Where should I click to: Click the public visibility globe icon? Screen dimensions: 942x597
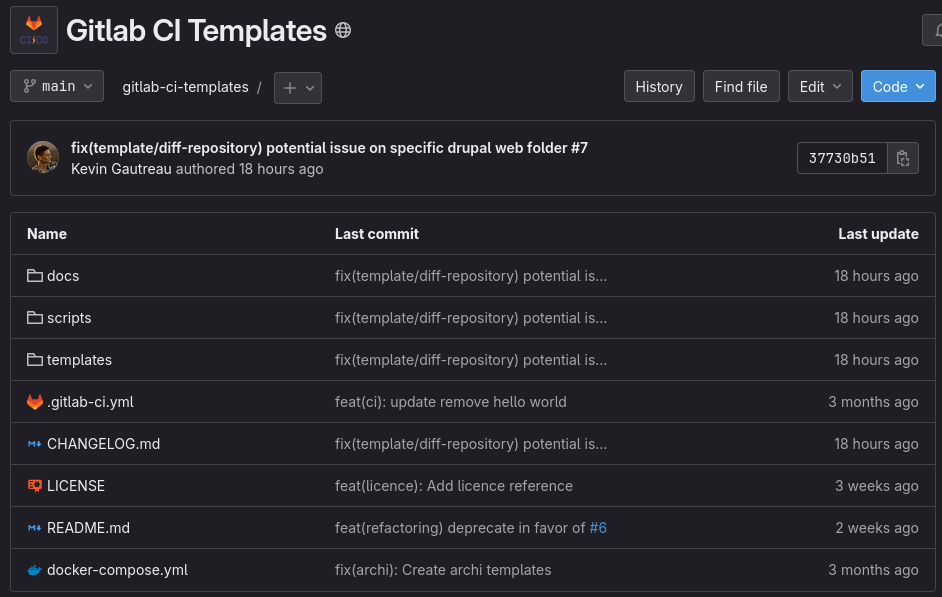pyautogui.click(x=343, y=30)
